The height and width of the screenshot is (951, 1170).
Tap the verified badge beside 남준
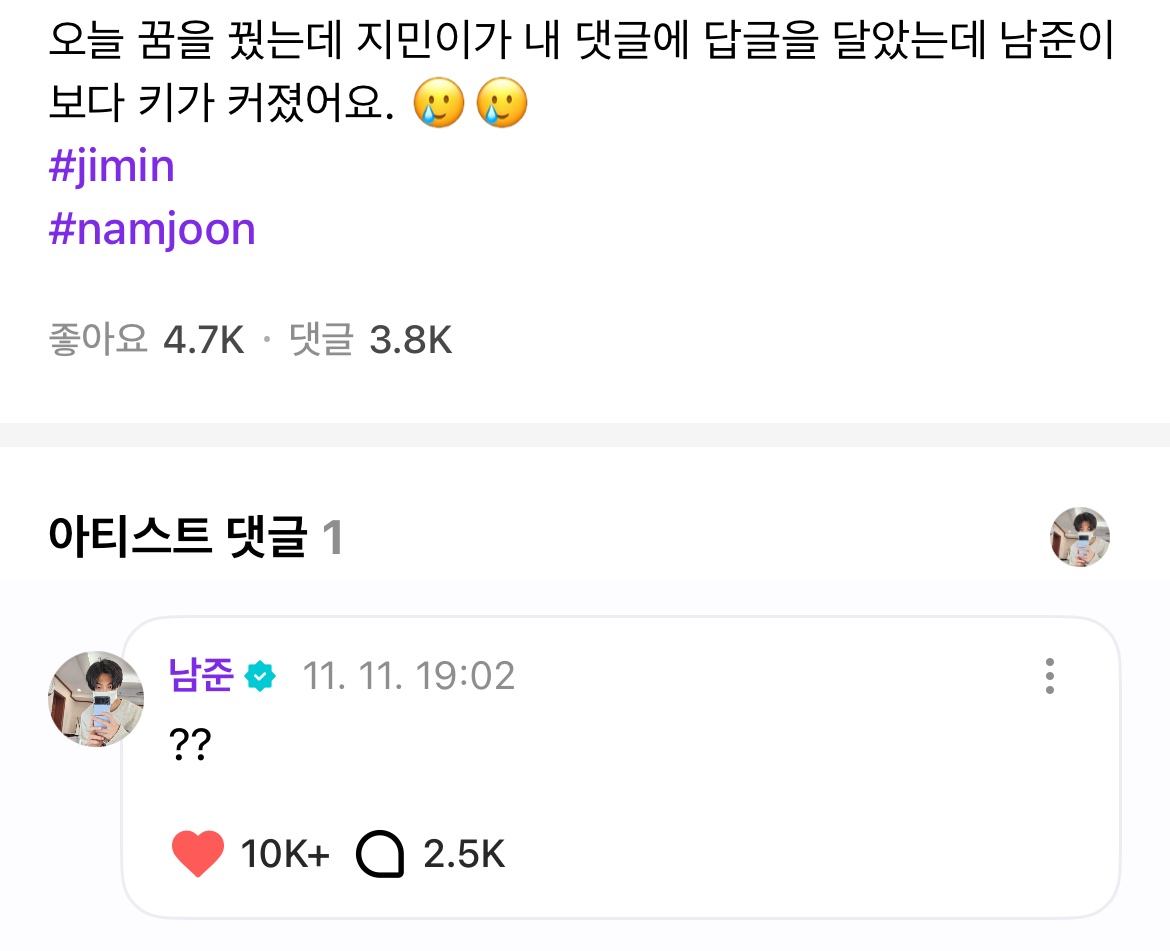[x=260, y=677]
